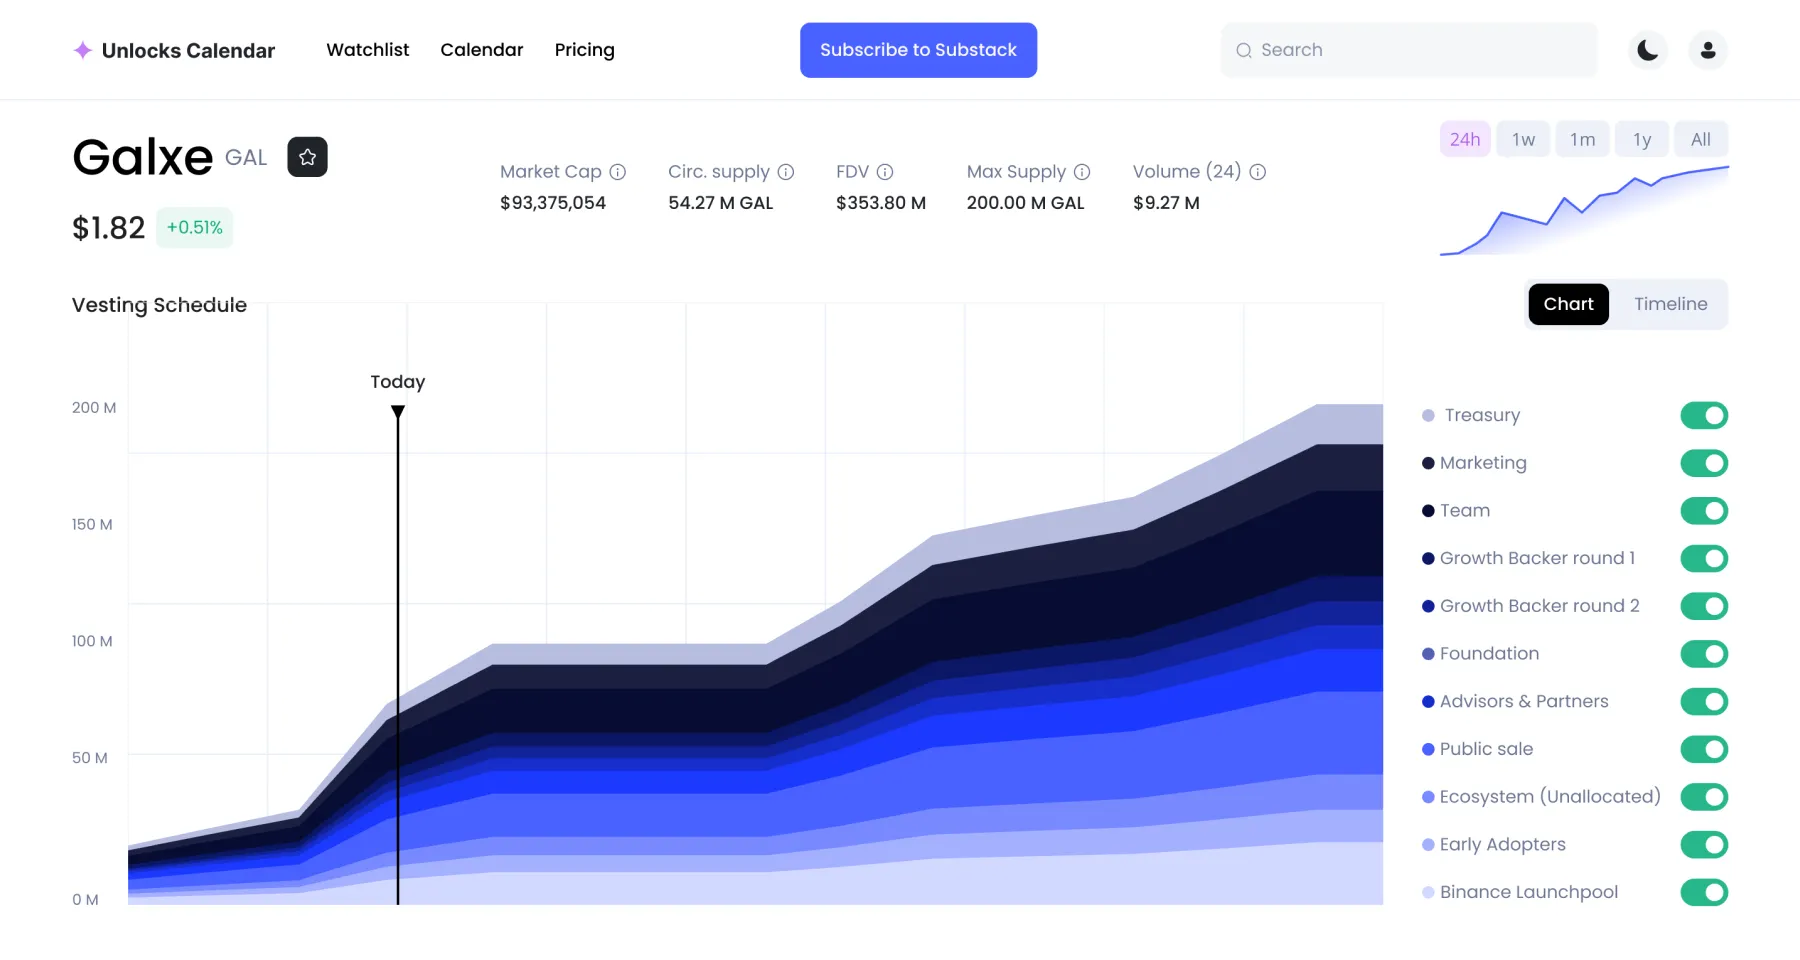
Task: Switch to the Chart view tab
Action: click(1568, 304)
